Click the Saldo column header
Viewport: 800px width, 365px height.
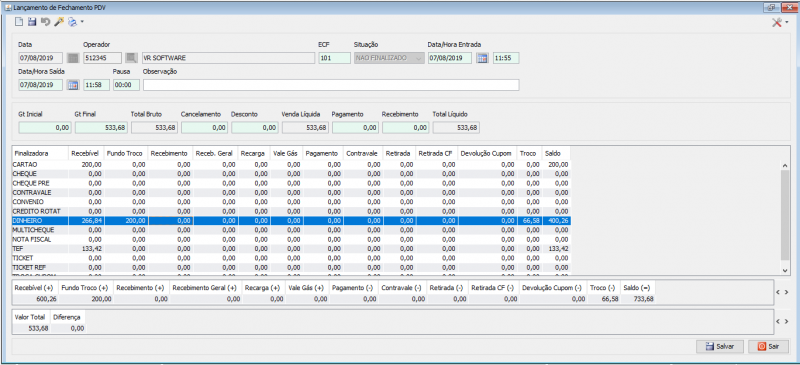click(x=556, y=153)
